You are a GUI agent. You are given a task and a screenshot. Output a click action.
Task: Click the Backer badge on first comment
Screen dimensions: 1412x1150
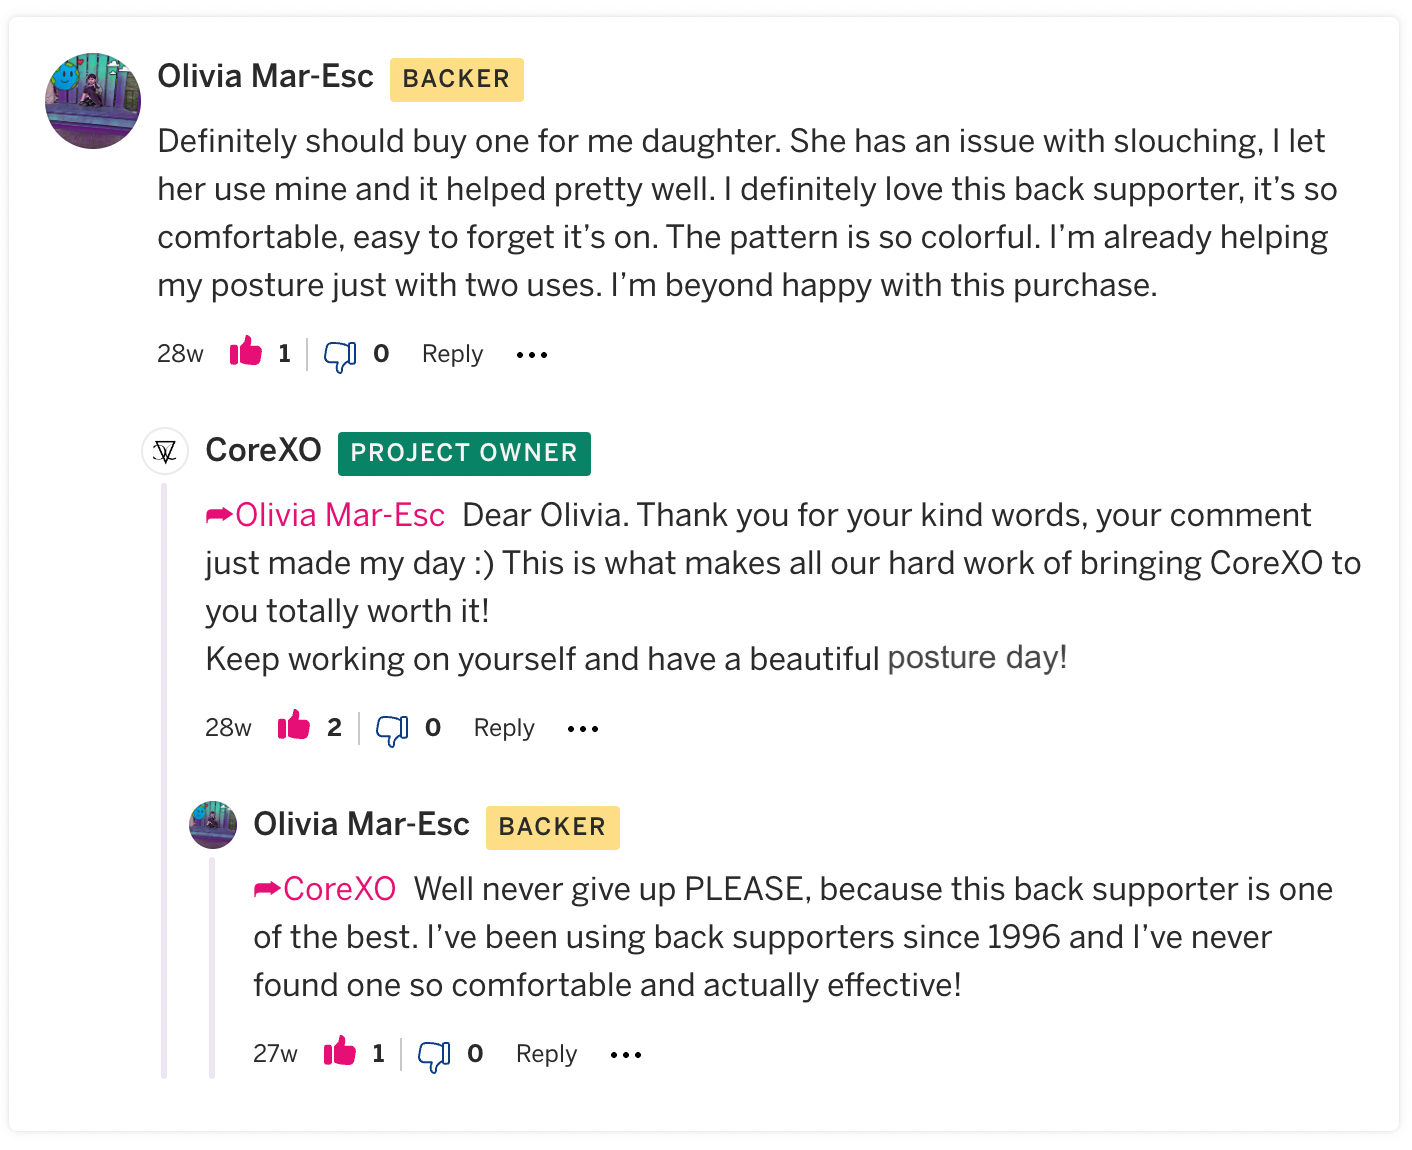[456, 79]
